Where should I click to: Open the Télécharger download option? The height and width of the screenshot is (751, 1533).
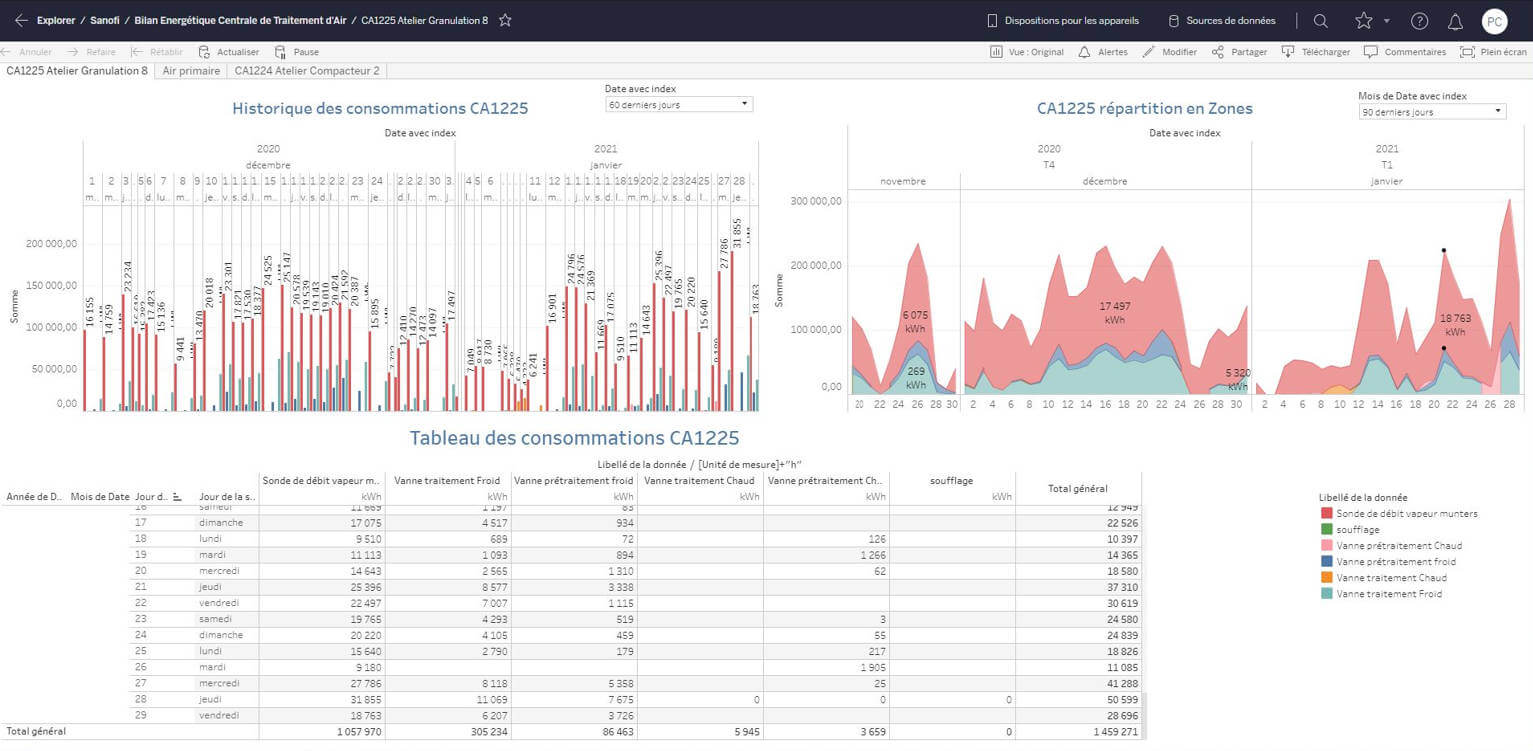[x=1316, y=52]
